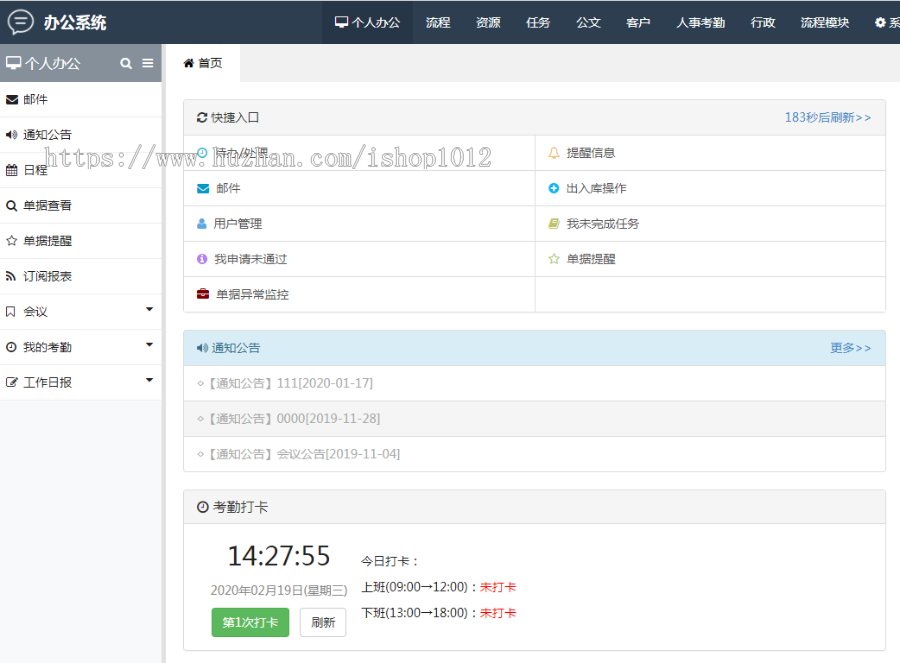Open 出入库操作 via the plus icon

tap(554, 188)
